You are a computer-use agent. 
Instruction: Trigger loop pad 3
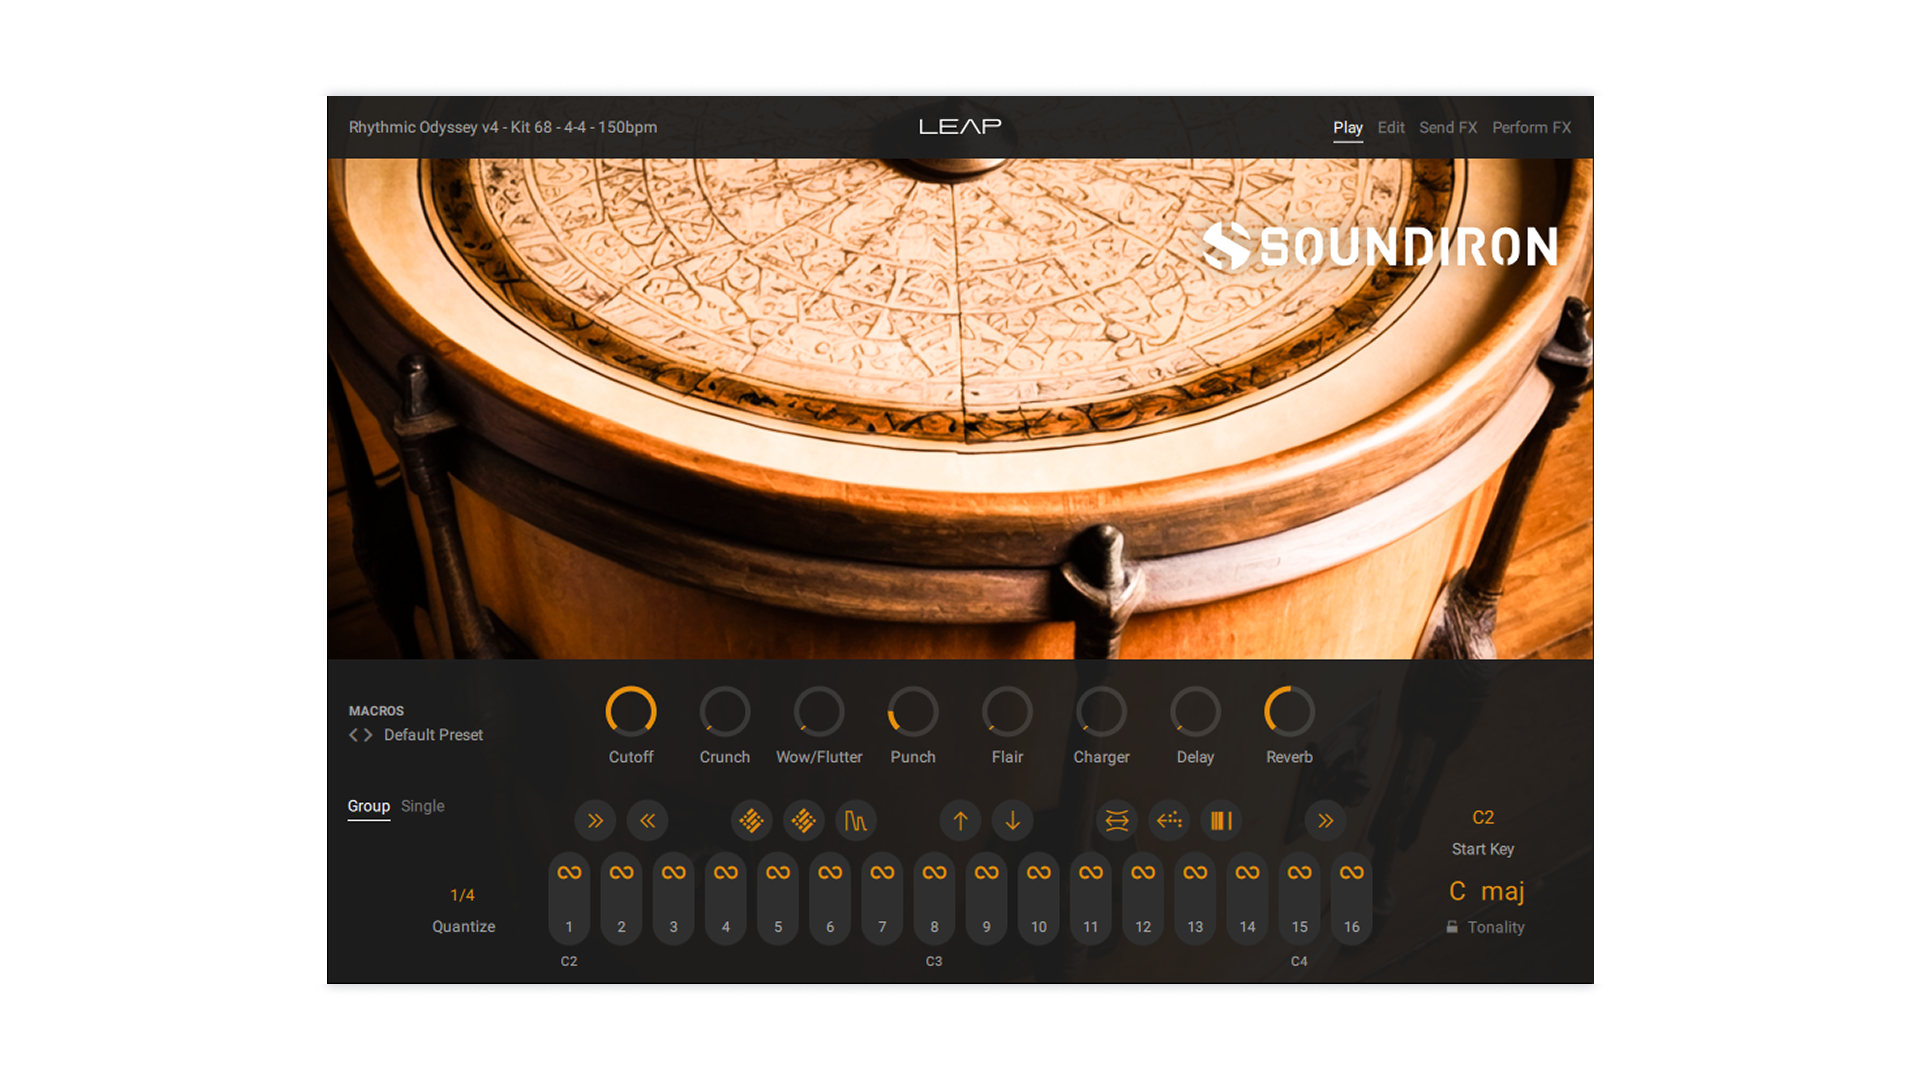pos(673,899)
